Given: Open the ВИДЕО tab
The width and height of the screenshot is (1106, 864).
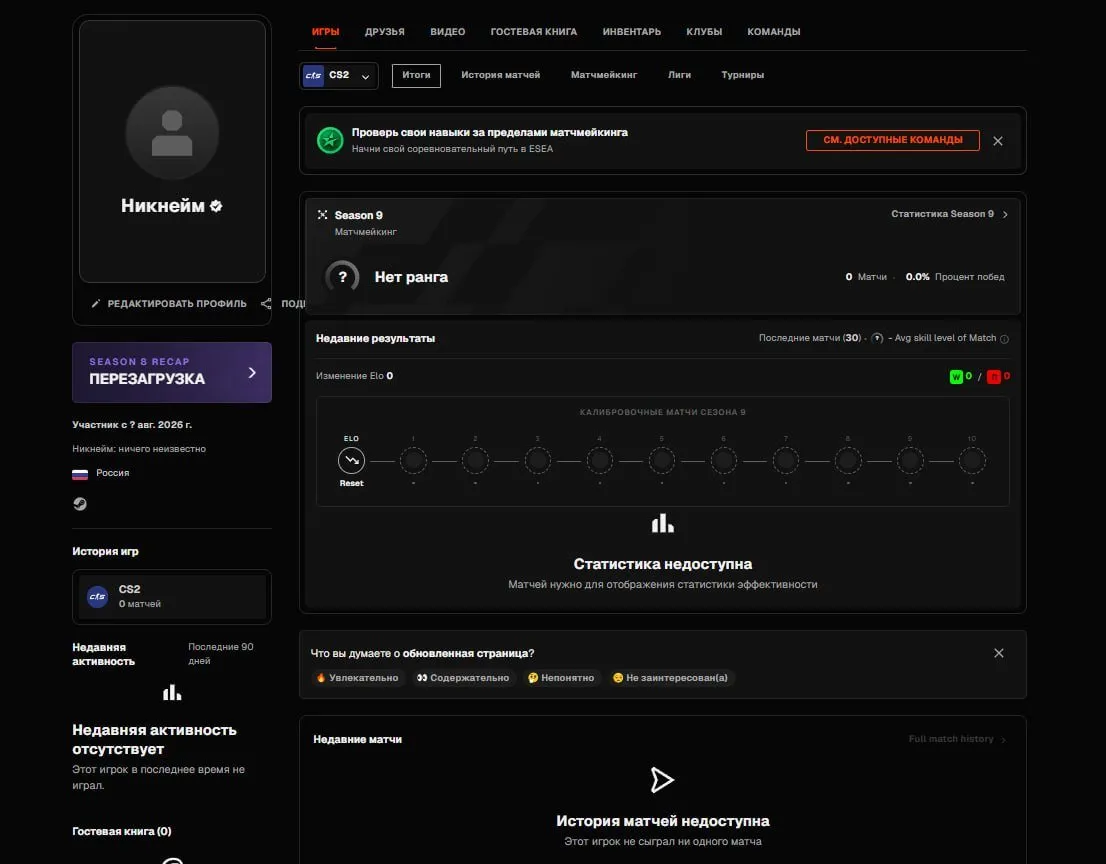Looking at the screenshot, I should coord(447,32).
